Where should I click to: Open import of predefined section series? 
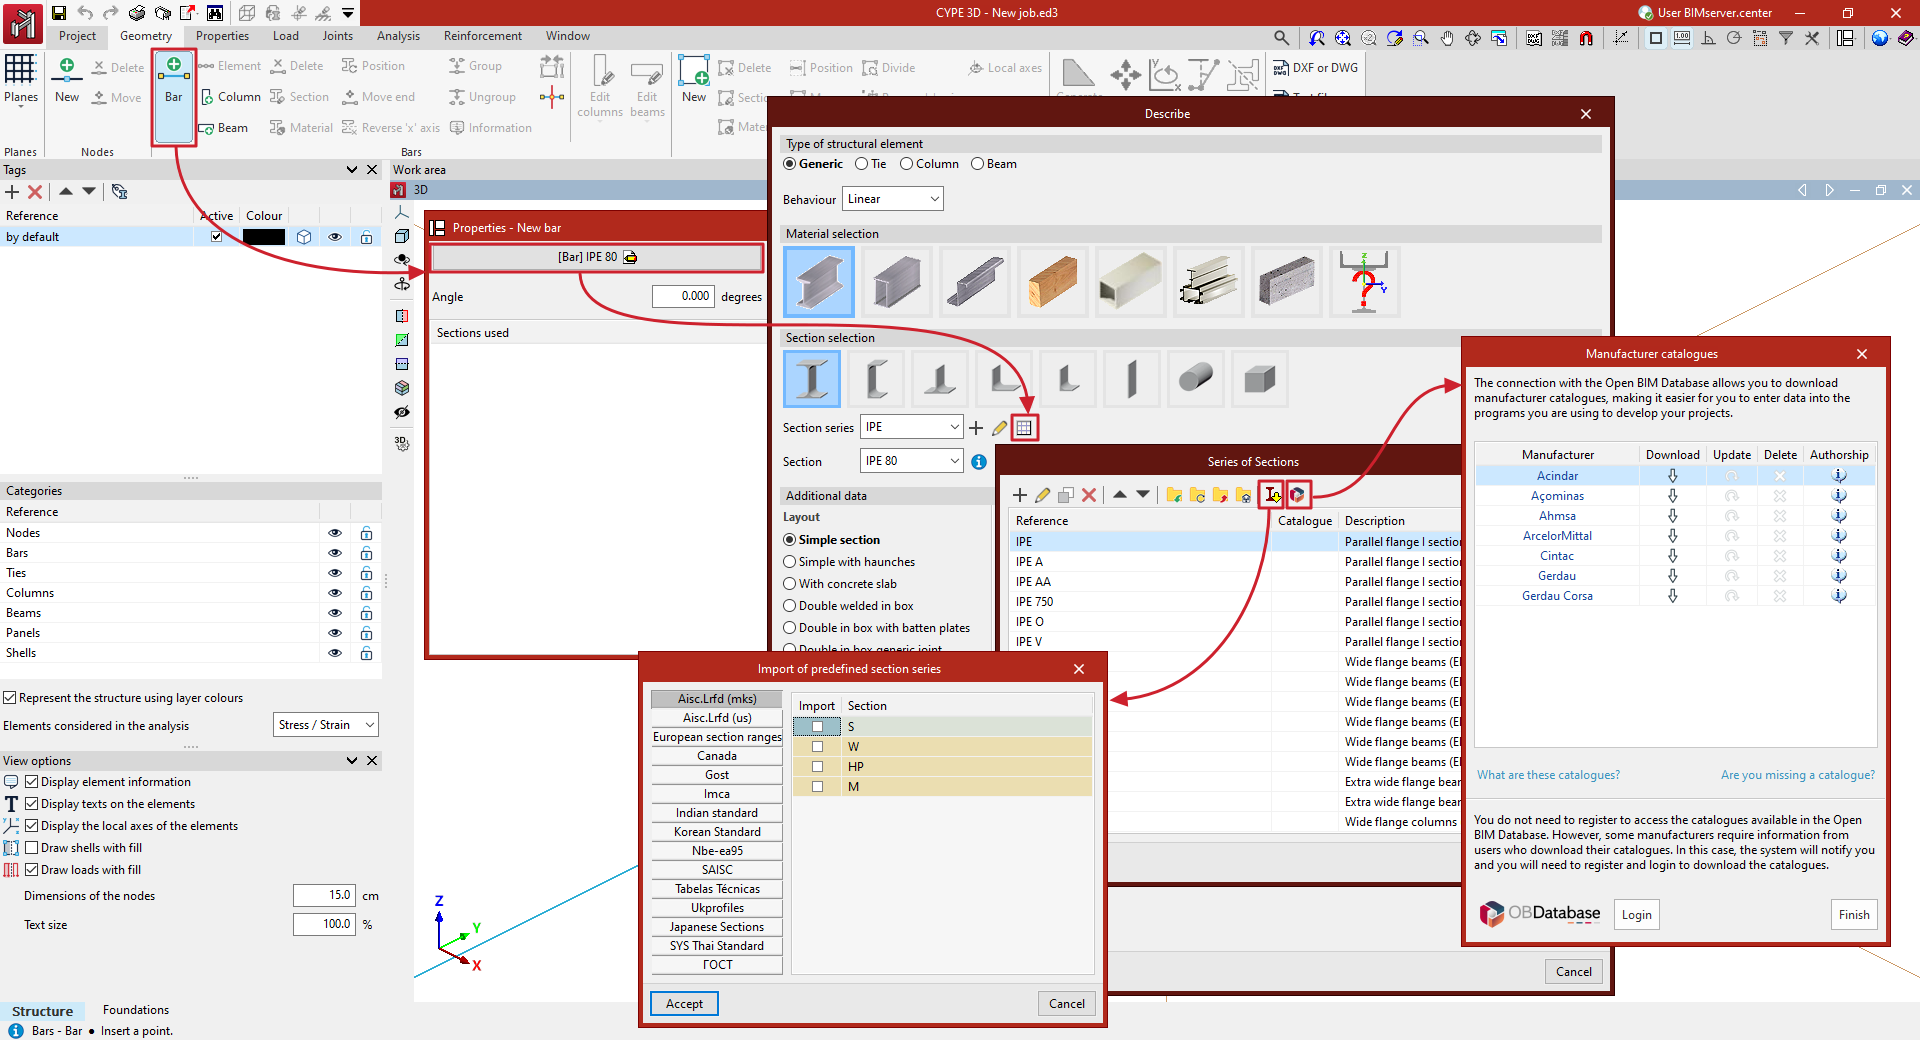pos(1271,494)
